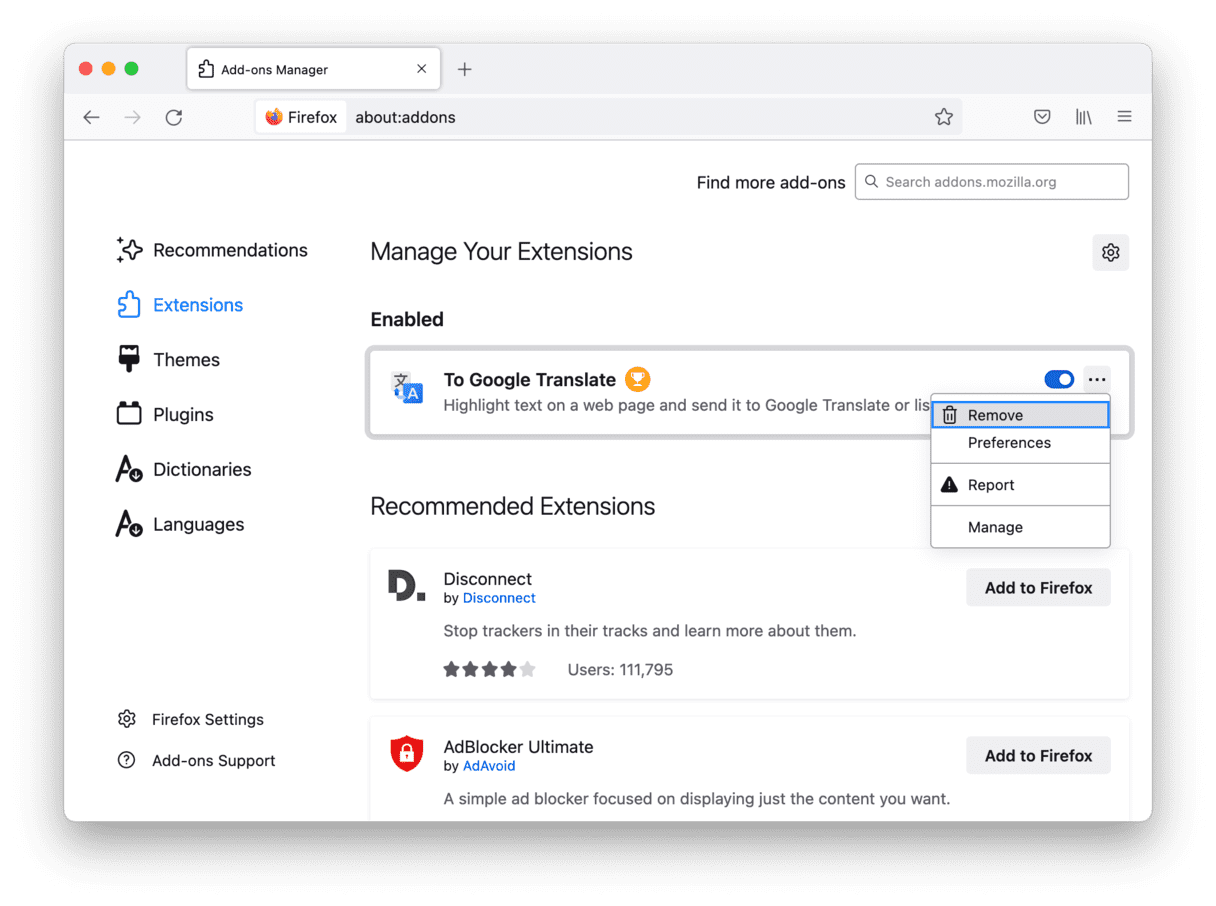This screenshot has height=906, width=1216.
Task: Click the 'Enabled' section heading
Action: [407, 320]
